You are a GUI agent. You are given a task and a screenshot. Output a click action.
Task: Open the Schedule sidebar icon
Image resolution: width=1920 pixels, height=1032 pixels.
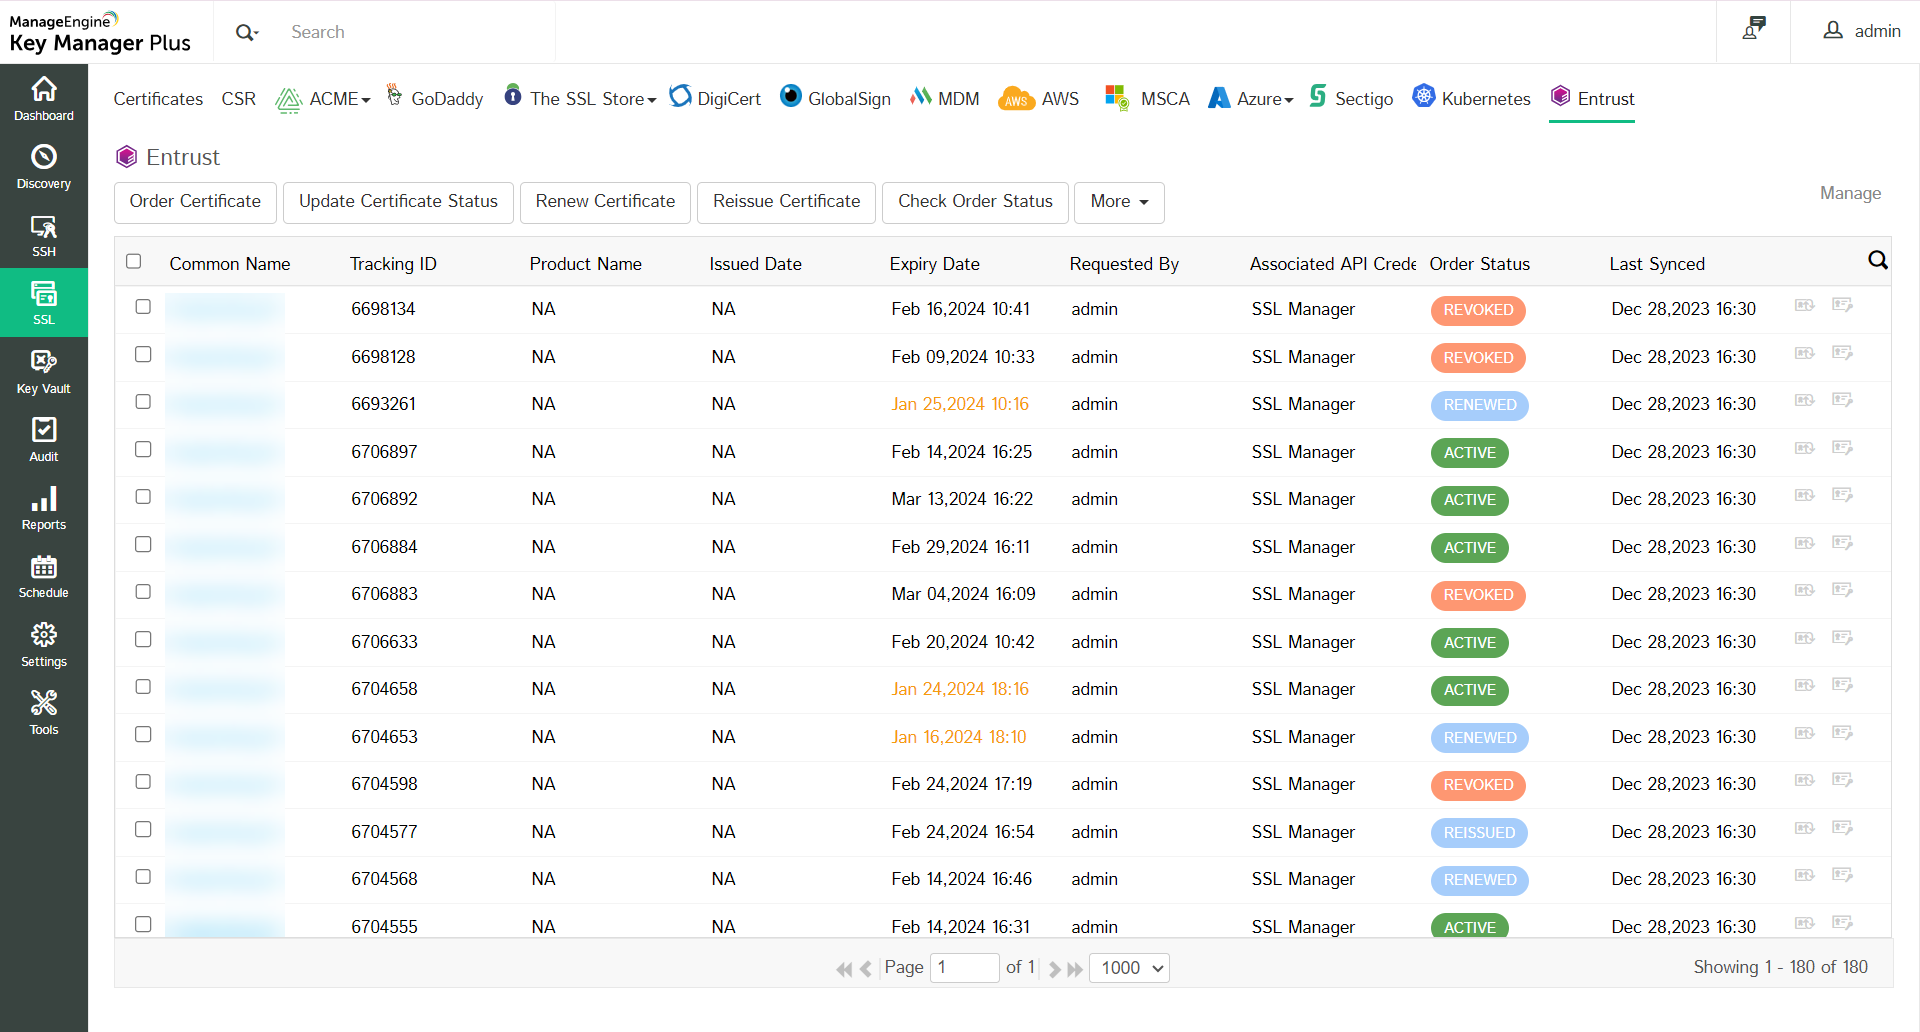click(44, 576)
